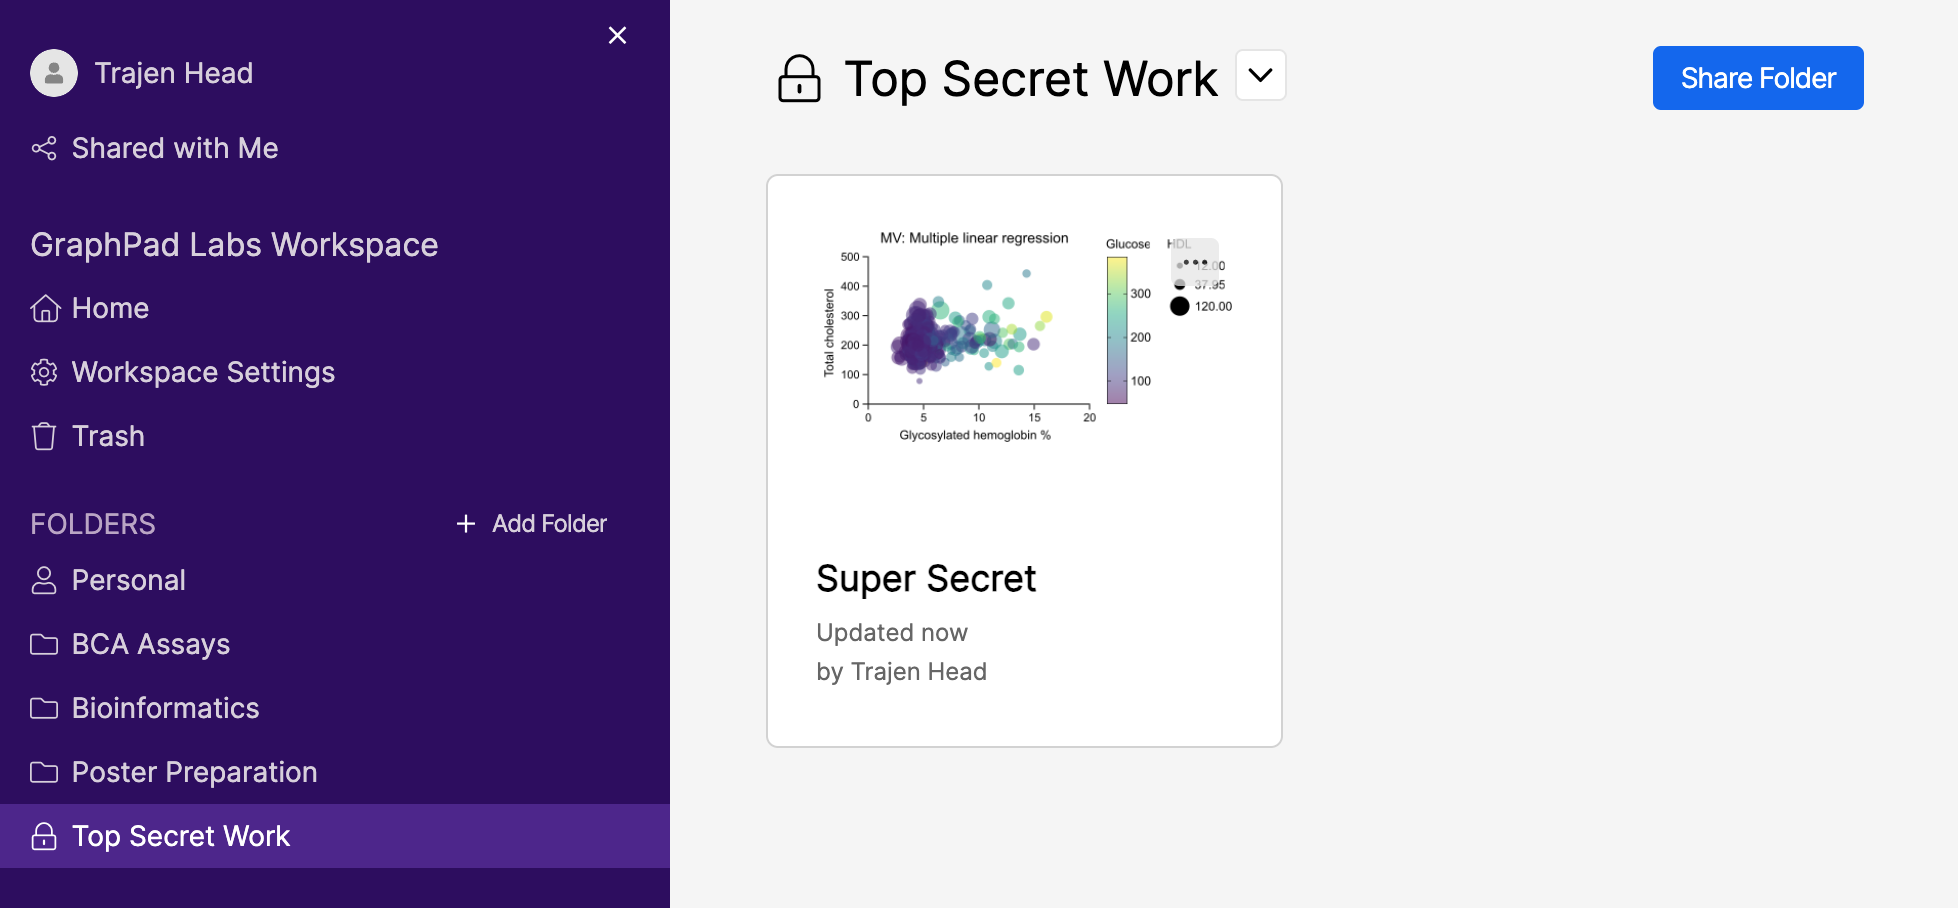Click the Add Folder link
This screenshot has height=908, width=1958.
point(549,524)
